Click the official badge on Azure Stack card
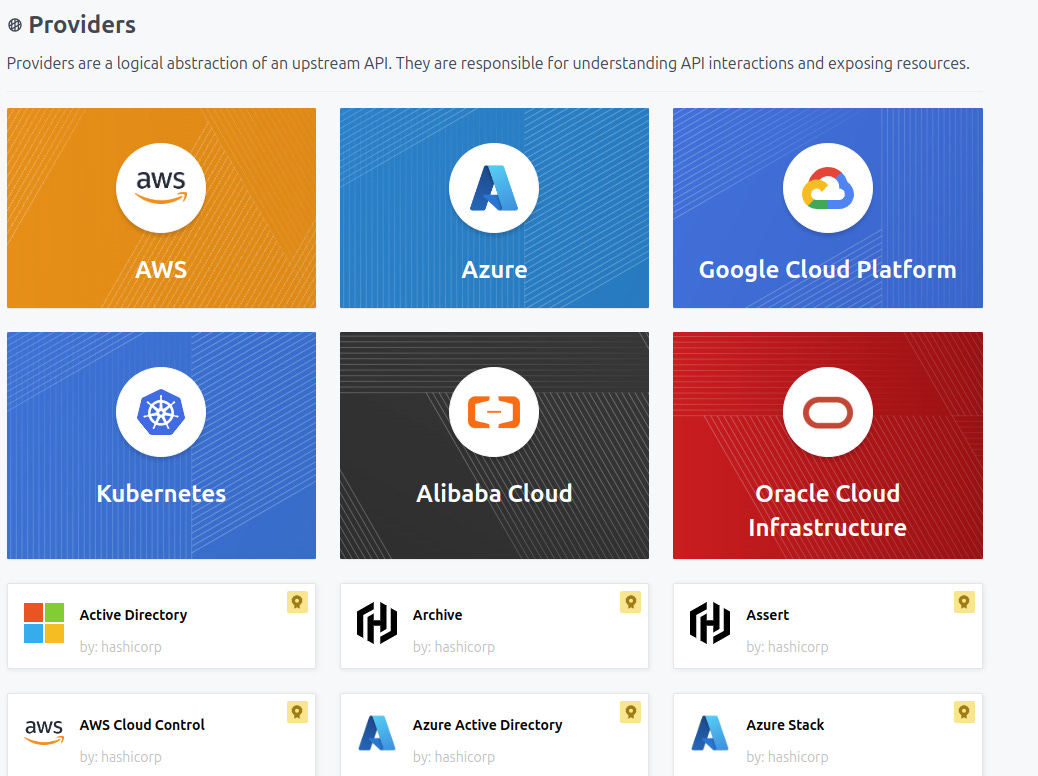 click(x=964, y=712)
